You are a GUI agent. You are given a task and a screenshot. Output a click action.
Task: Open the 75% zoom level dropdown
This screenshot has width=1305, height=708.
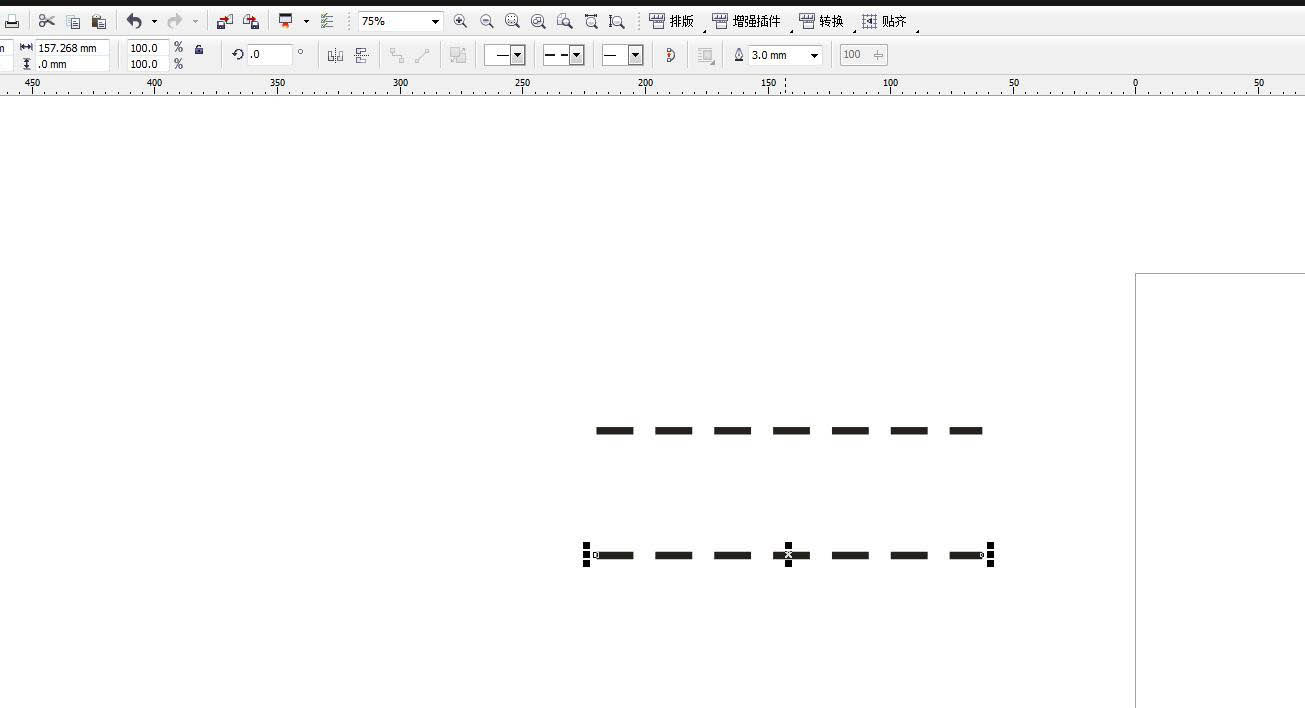435,21
